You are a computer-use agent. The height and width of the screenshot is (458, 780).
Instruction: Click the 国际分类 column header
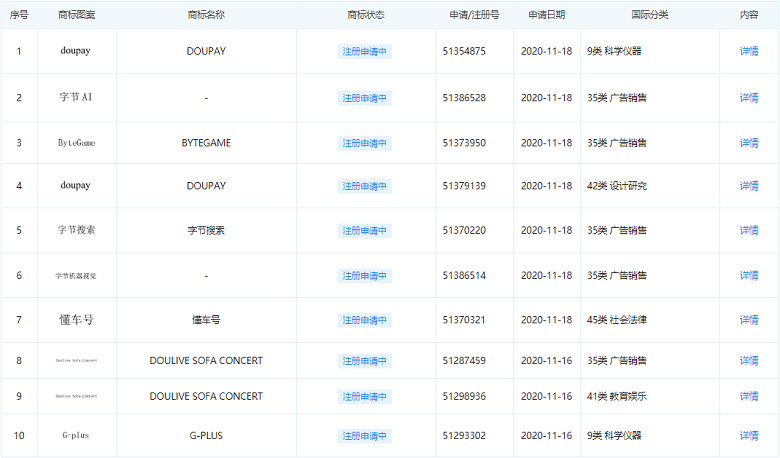650,15
